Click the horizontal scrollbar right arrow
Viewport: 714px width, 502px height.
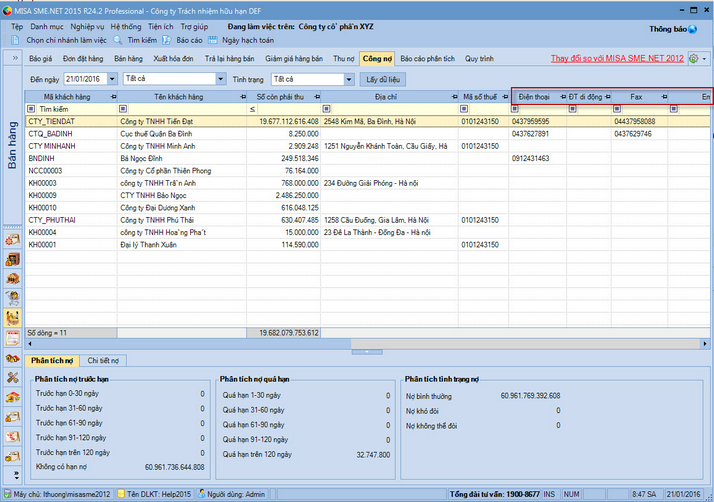(705, 344)
